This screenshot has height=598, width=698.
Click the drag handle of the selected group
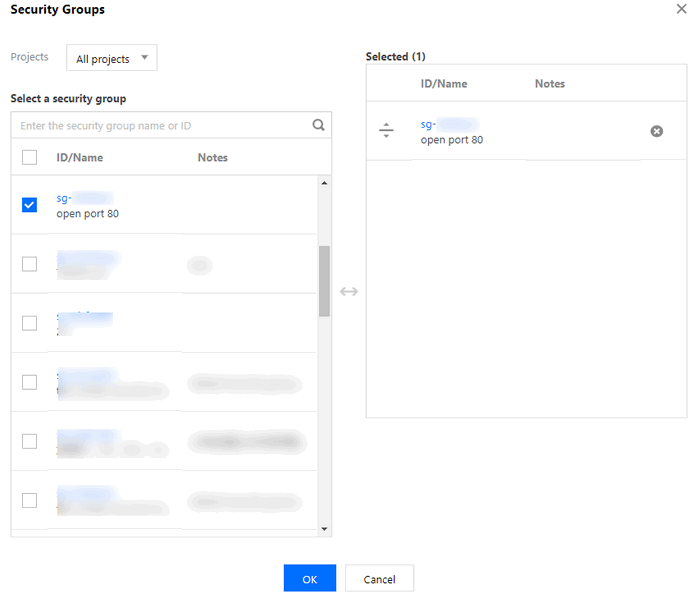click(387, 131)
